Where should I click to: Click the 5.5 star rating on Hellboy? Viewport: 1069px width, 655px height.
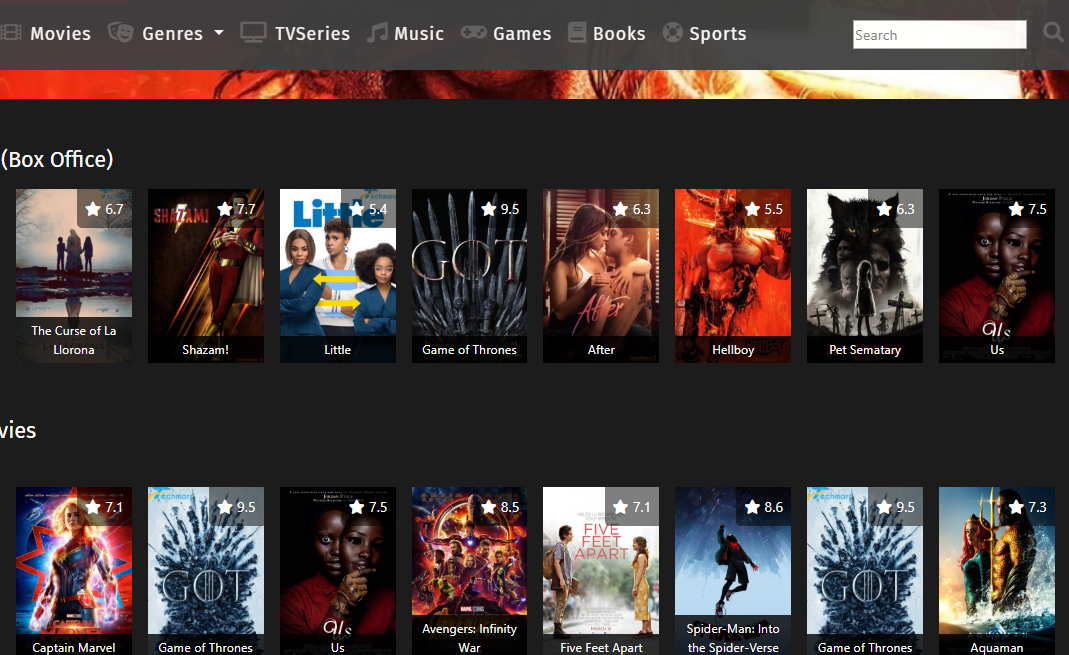[x=764, y=209]
